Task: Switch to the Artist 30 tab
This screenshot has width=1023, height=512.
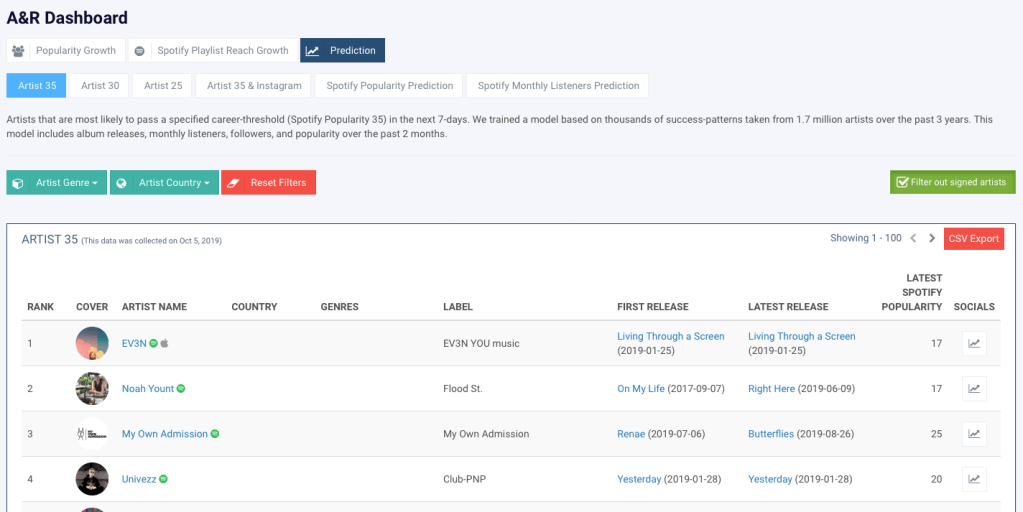Action: [x=100, y=86]
